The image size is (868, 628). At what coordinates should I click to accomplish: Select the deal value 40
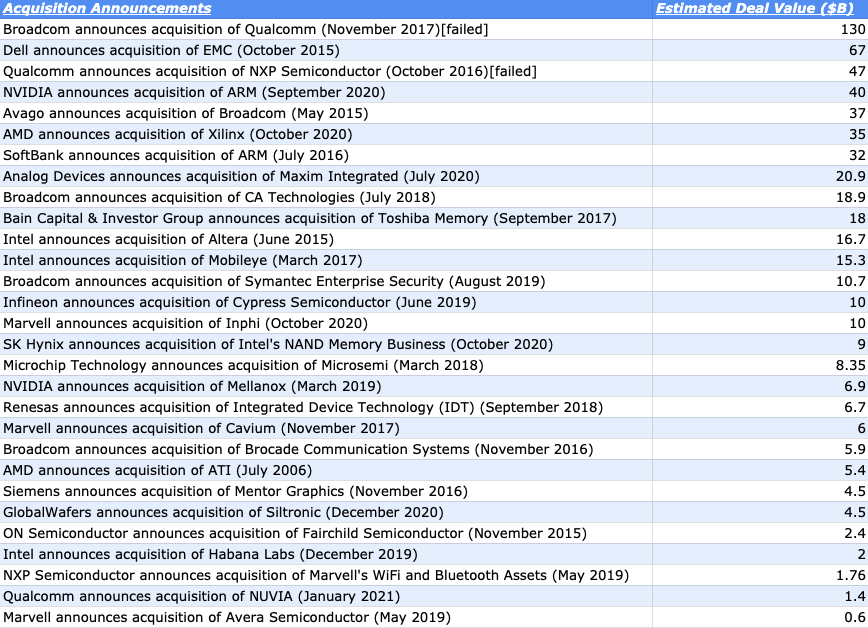(x=857, y=92)
